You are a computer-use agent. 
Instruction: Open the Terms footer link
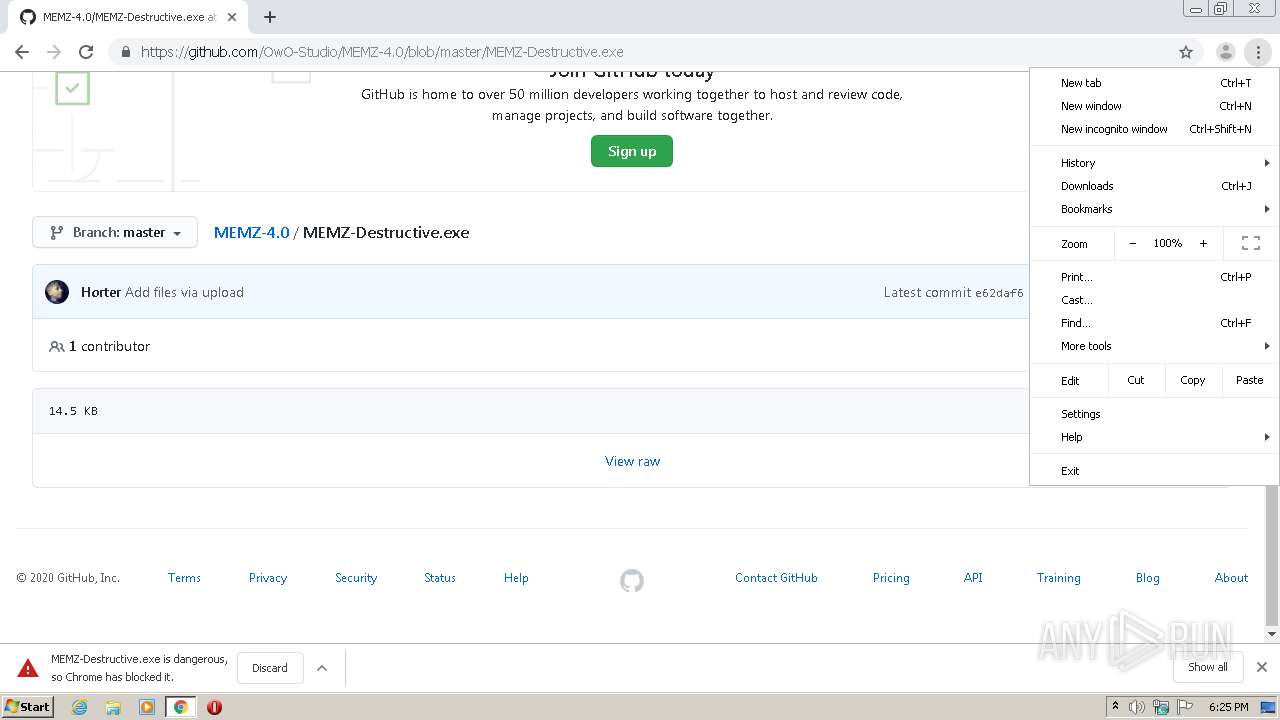(184, 578)
